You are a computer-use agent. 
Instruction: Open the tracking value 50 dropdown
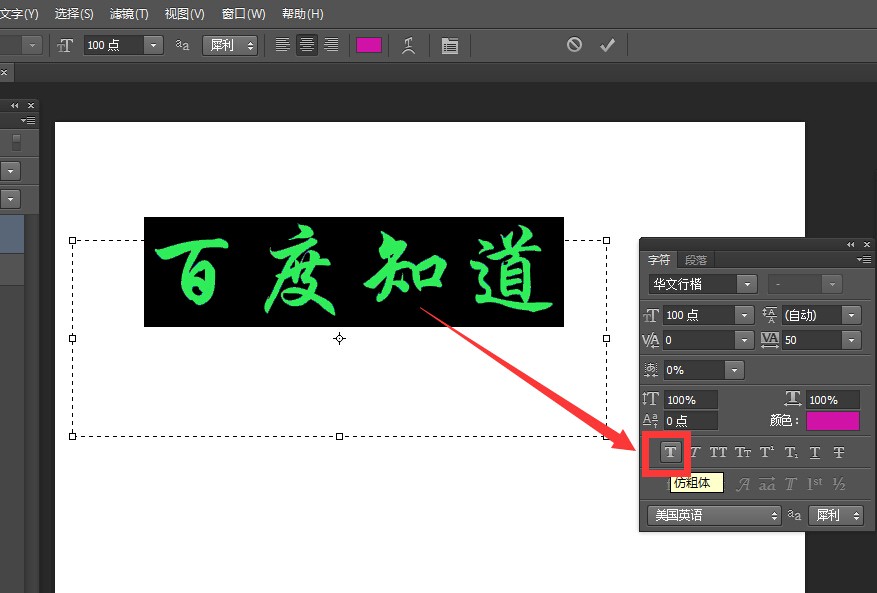[851, 340]
